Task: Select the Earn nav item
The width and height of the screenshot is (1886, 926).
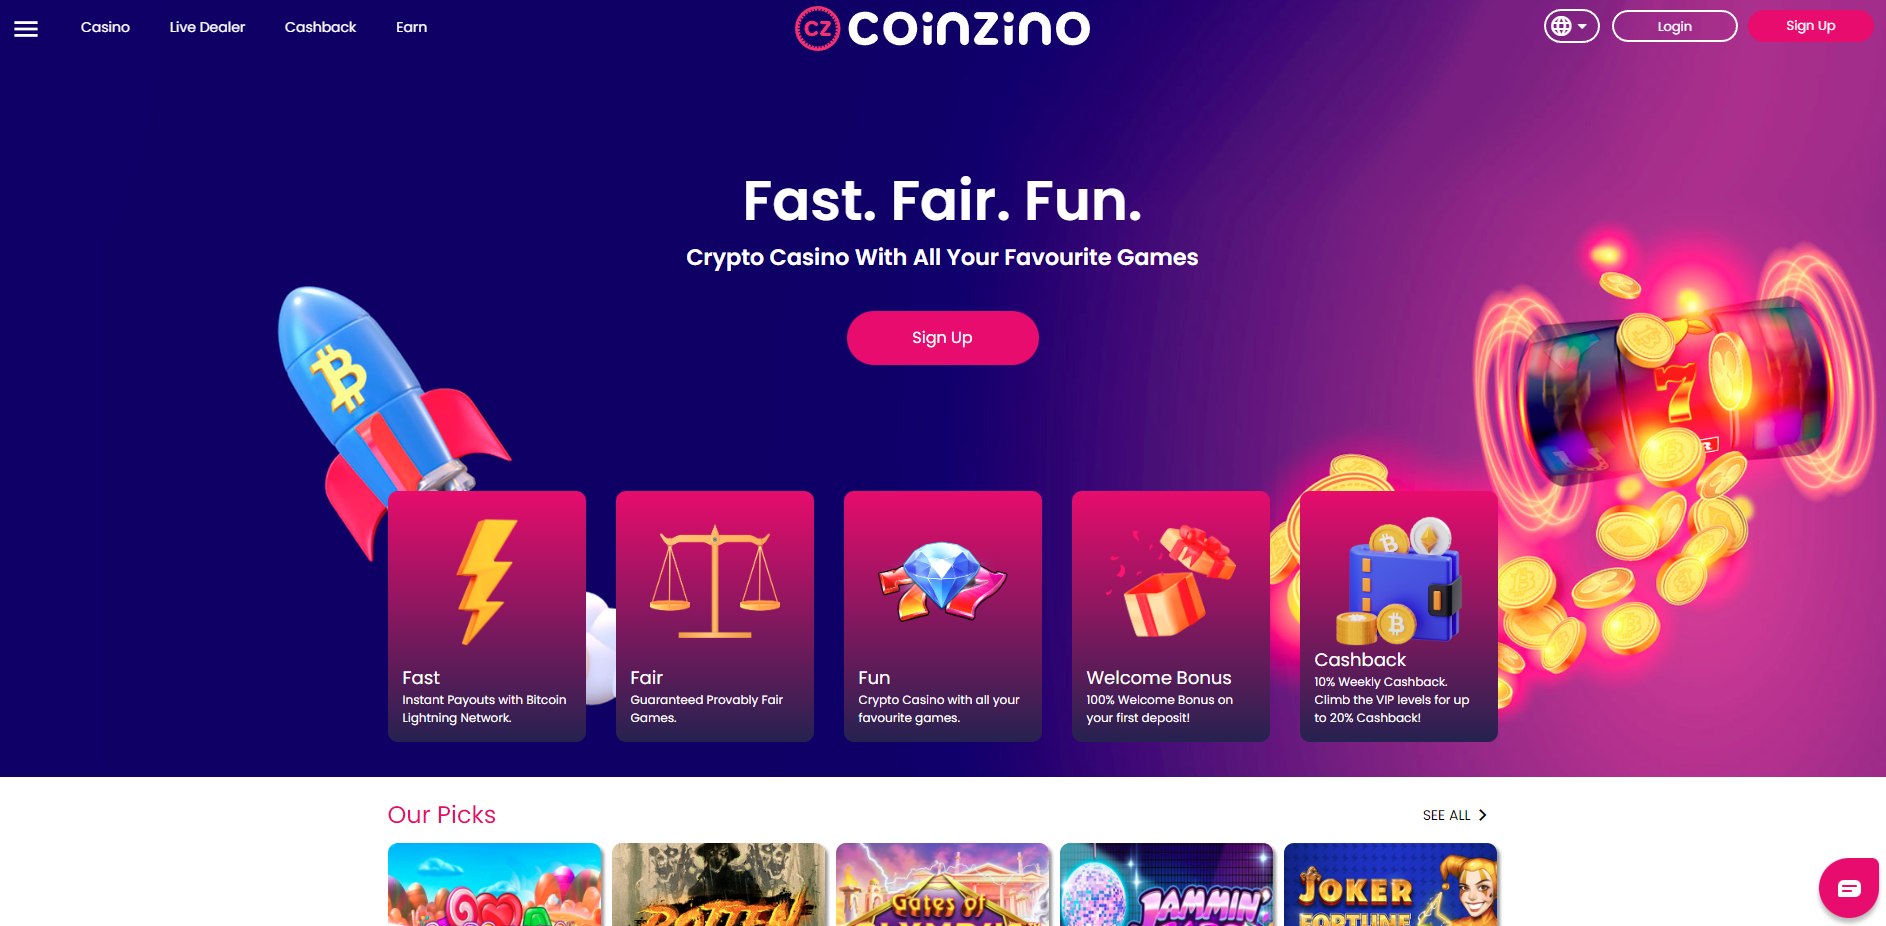Action: pos(411,27)
